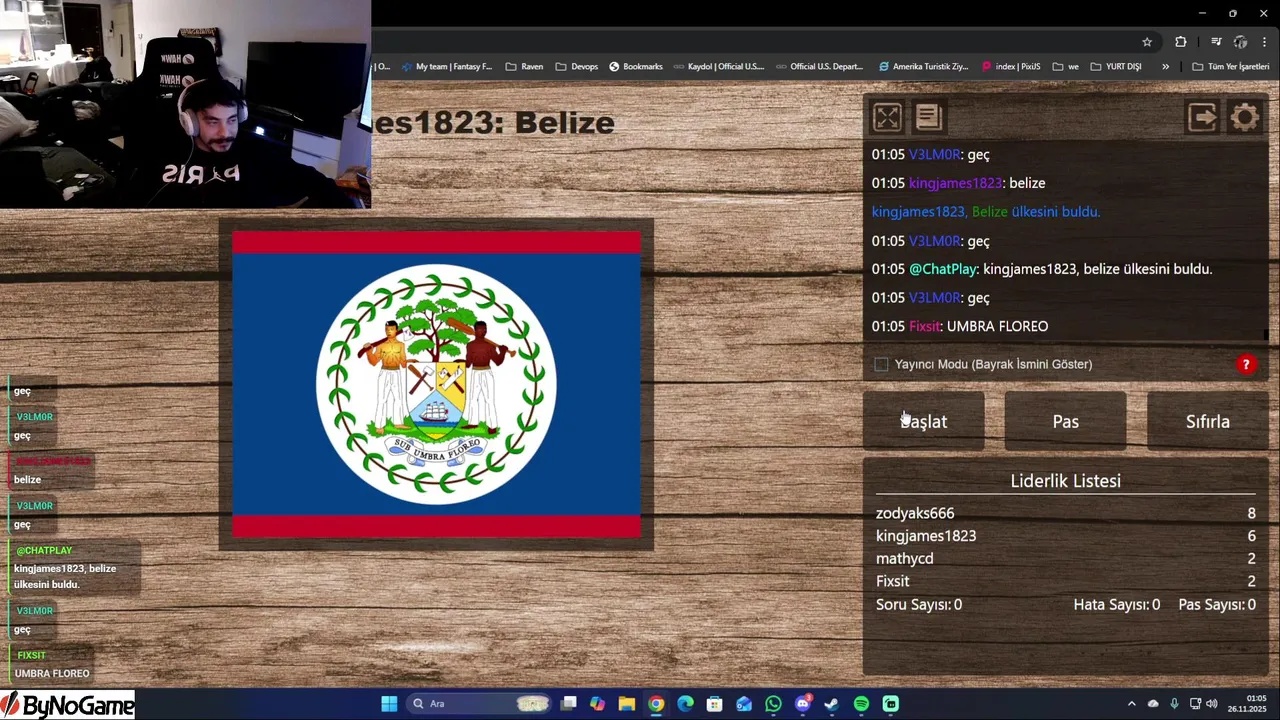
Task: Open Tüm Yer İşaretleri folder
Action: click(1231, 66)
